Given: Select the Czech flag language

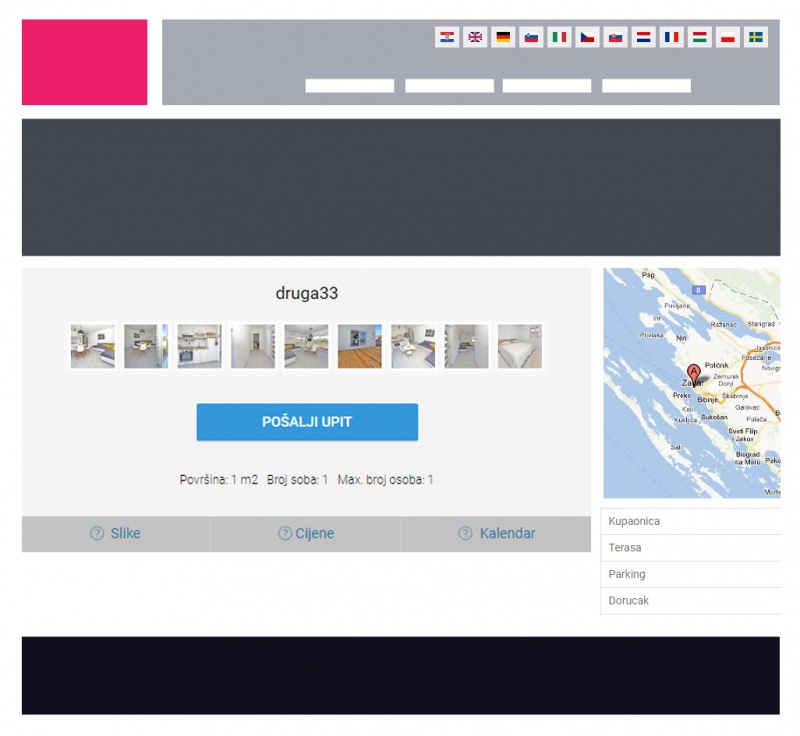Looking at the screenshot, I should pos(588,37).
